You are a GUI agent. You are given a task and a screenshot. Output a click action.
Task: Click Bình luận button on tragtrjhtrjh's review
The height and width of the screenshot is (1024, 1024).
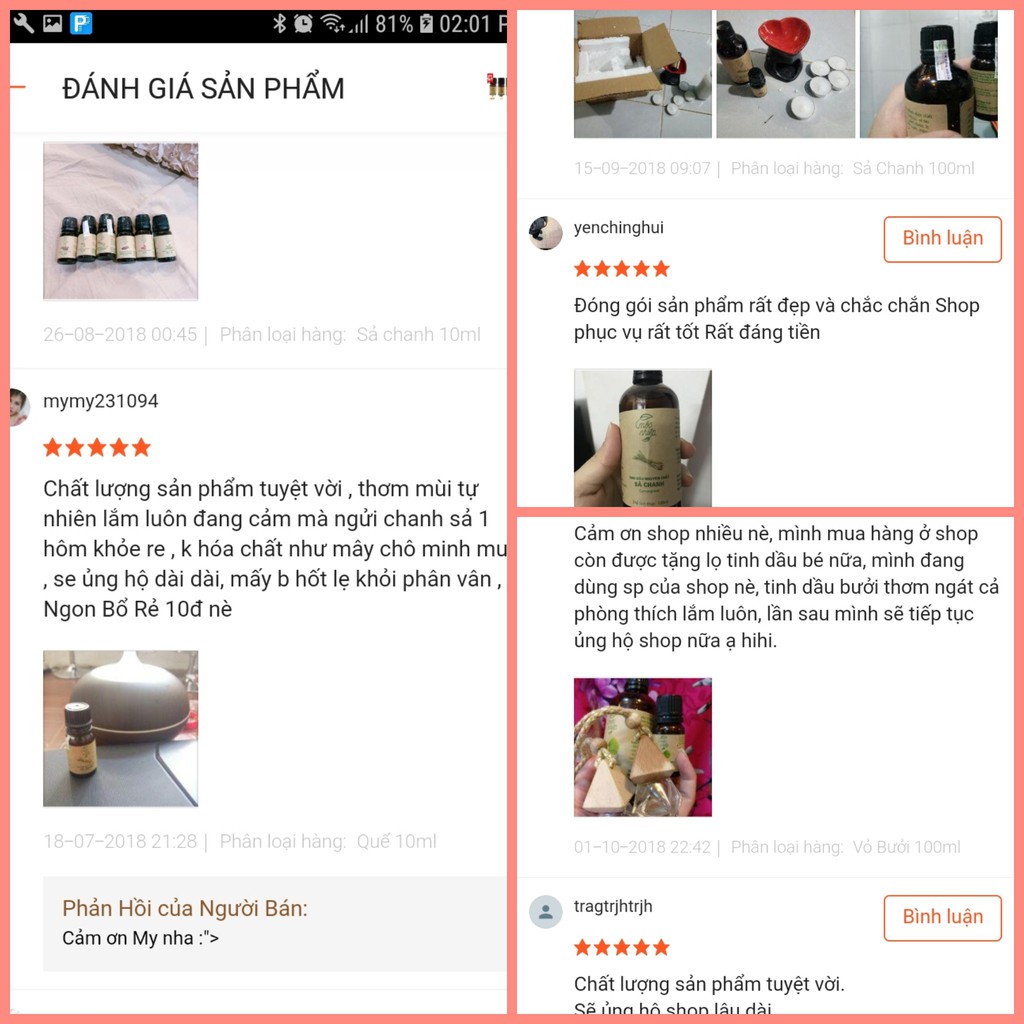click(942, 918)
